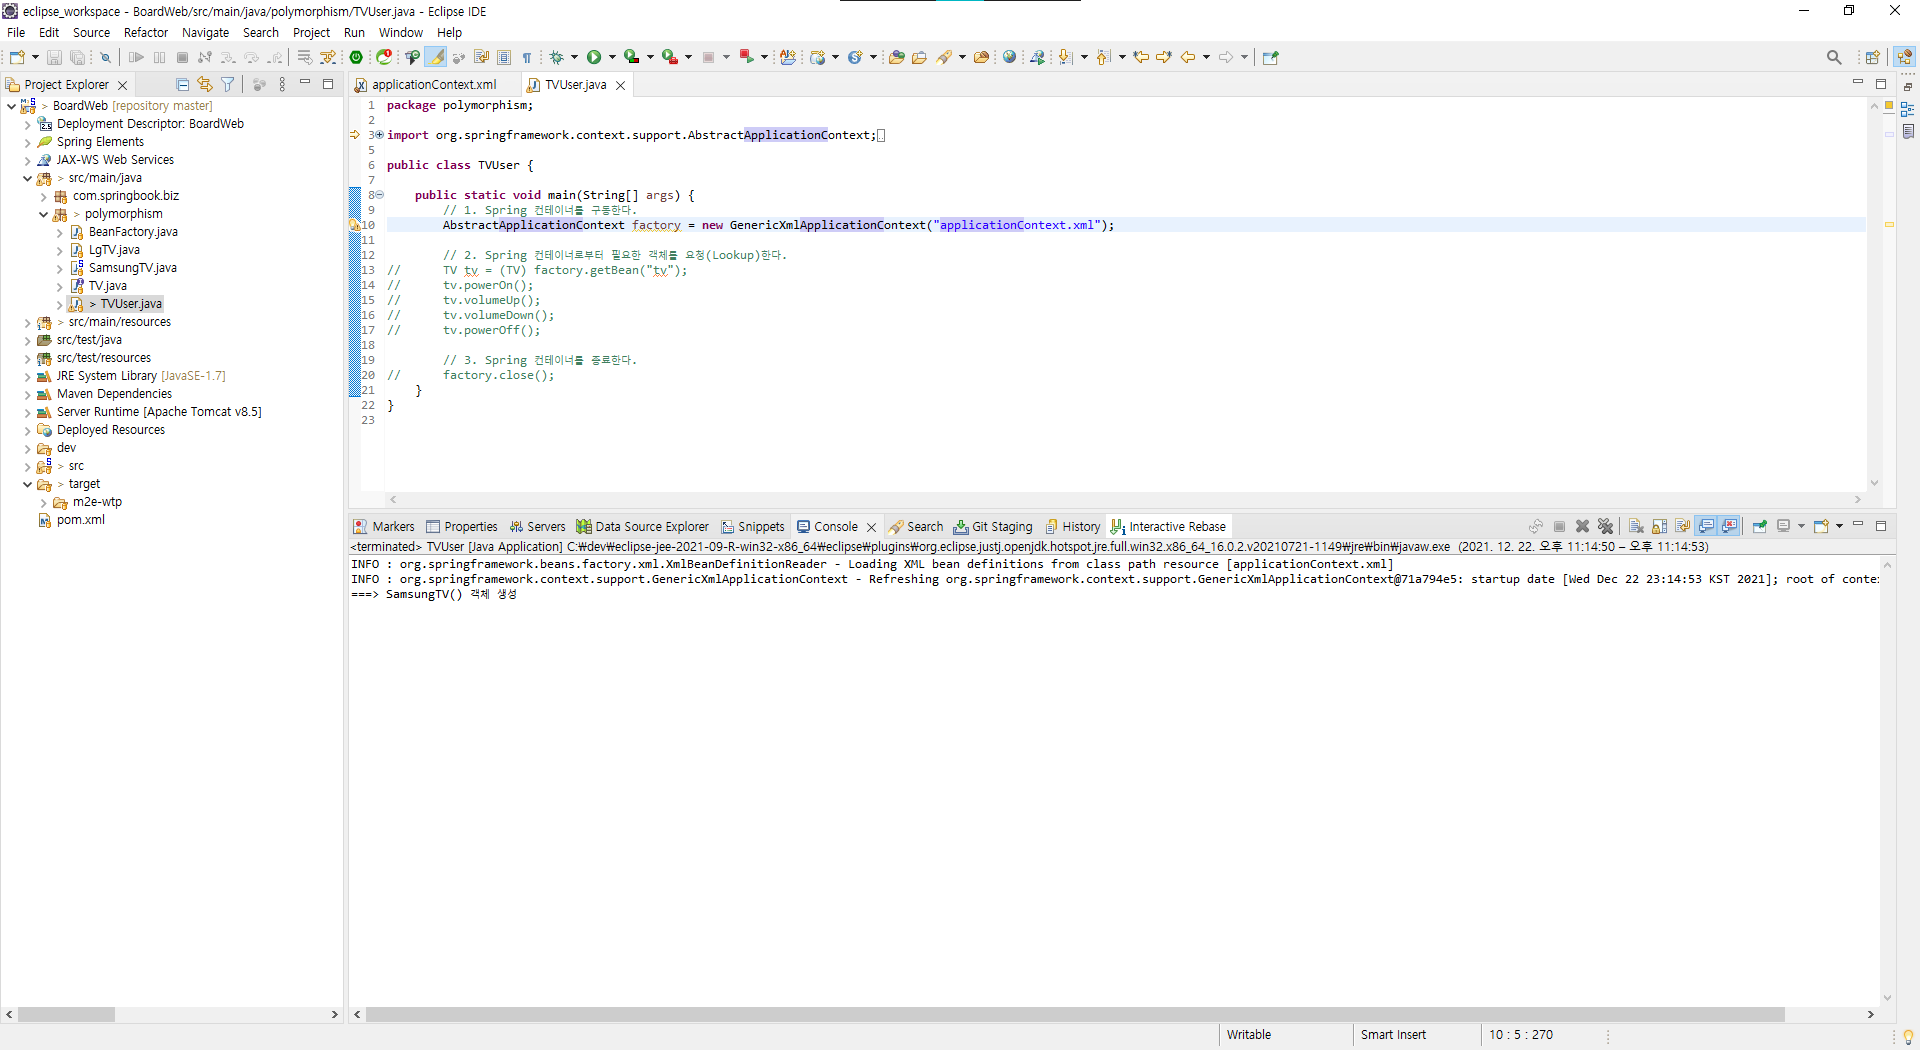Image resolution: width=1920 pixels, height=1050 pixels.
Task: Open Debug dropdown arrow beside bug icon
Action: pos(574,57)
